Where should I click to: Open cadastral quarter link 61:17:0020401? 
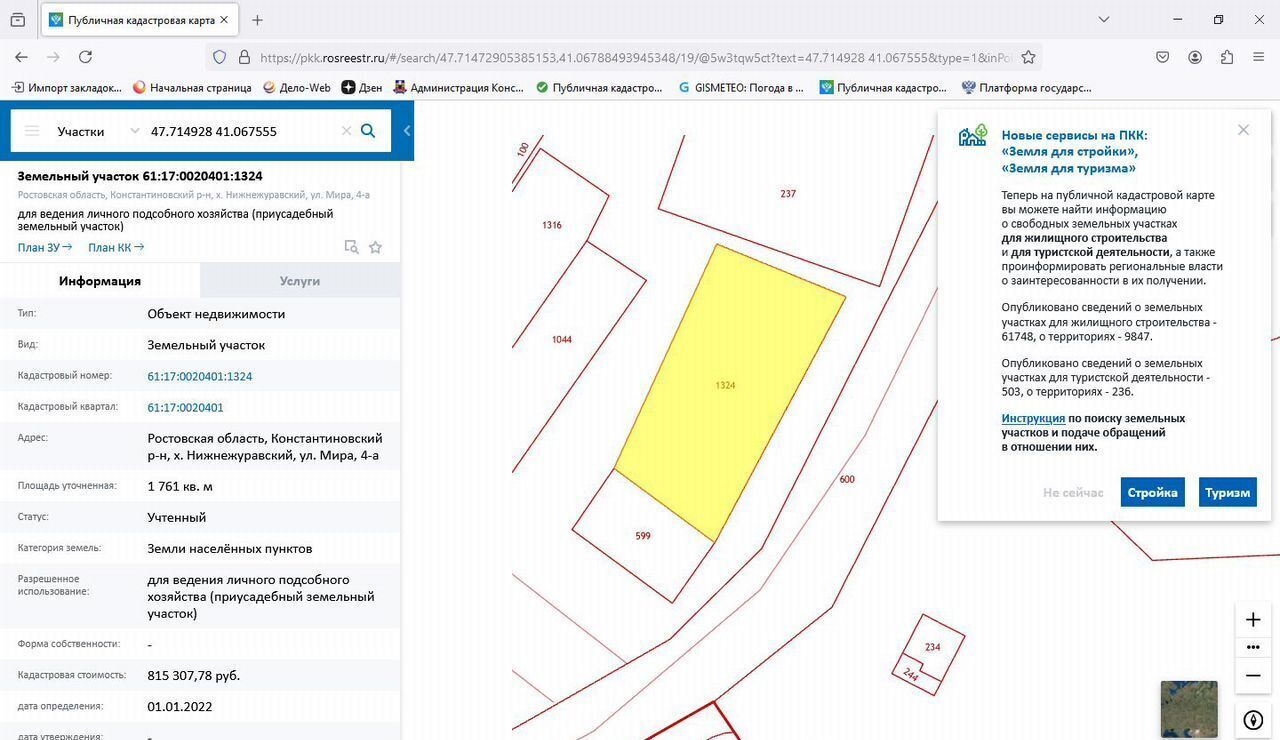click(x=185, y=407)
